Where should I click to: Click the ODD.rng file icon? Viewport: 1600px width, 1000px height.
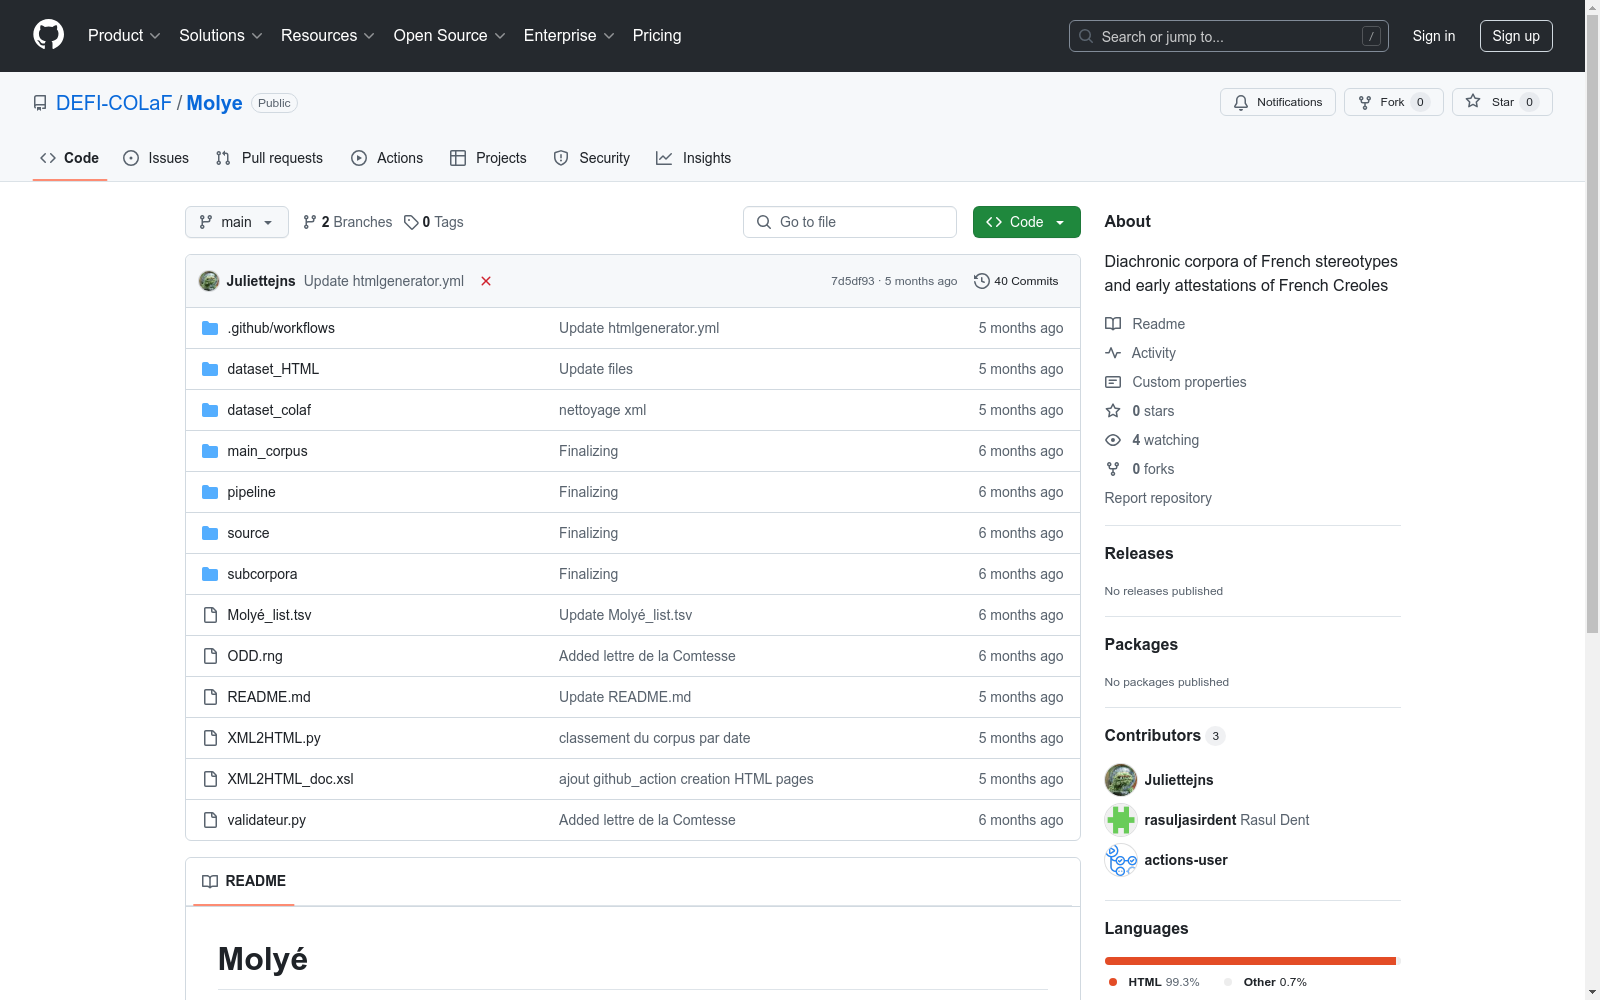click(x=210, y=656)
